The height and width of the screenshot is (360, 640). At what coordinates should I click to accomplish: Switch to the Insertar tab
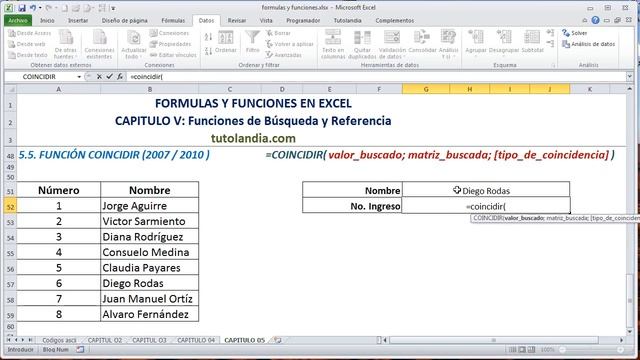[78, 20]
